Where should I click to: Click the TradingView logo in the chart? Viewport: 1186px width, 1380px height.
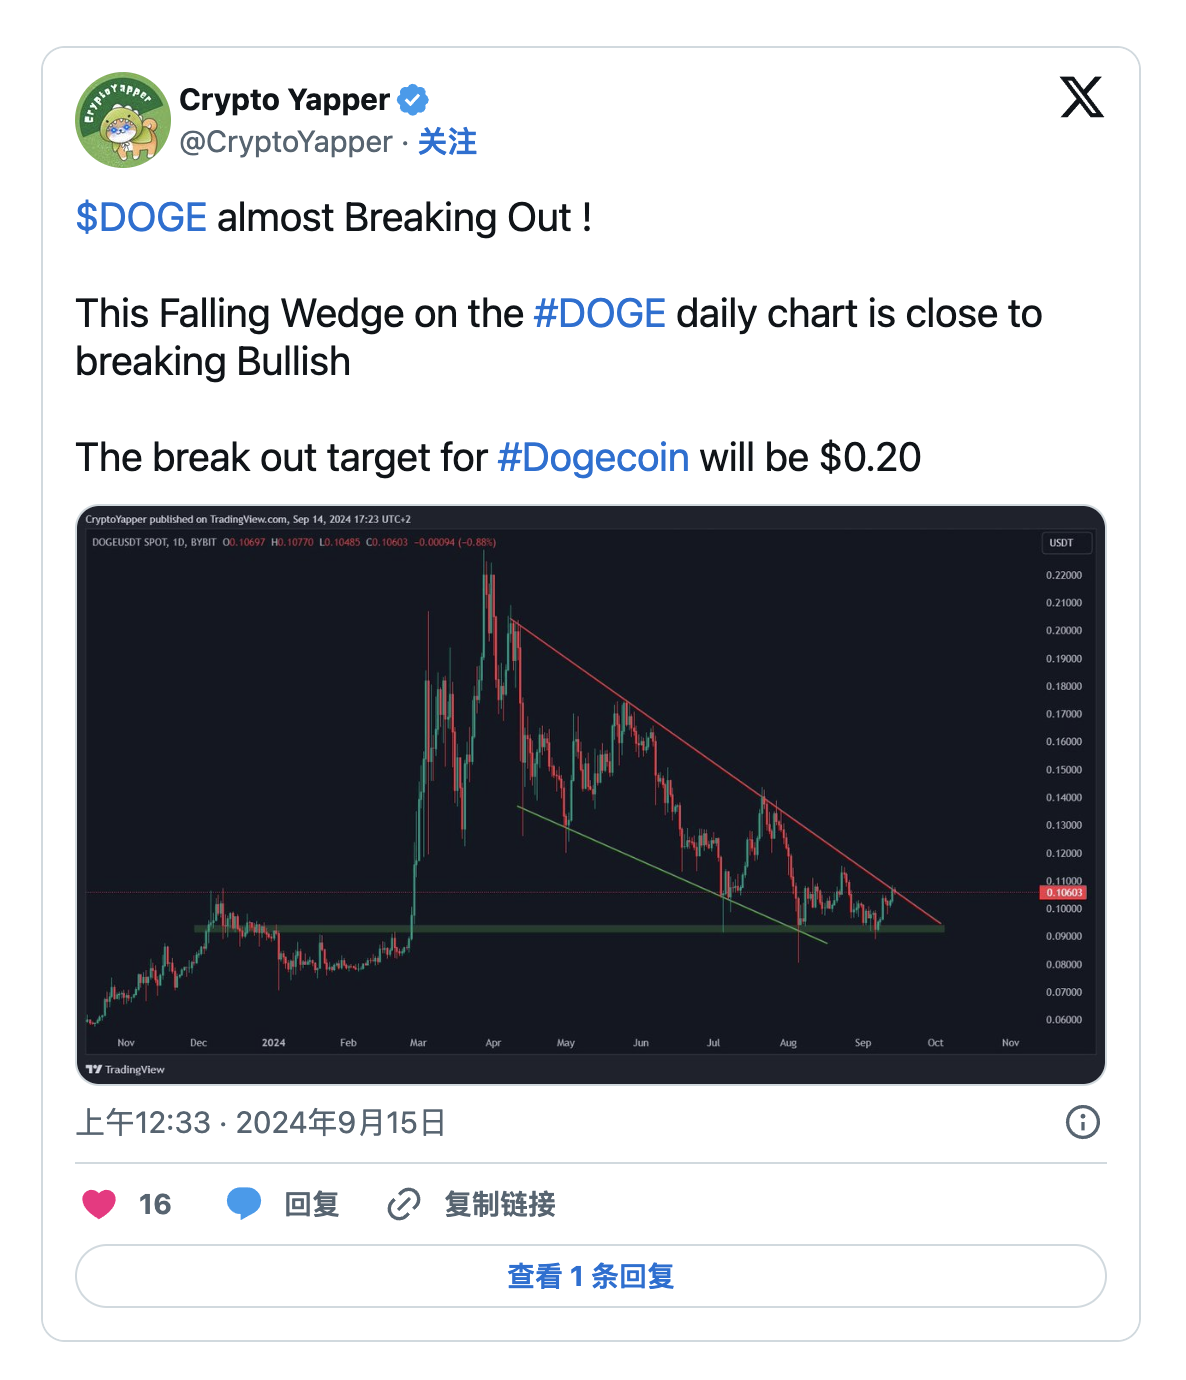(125, 1069)
